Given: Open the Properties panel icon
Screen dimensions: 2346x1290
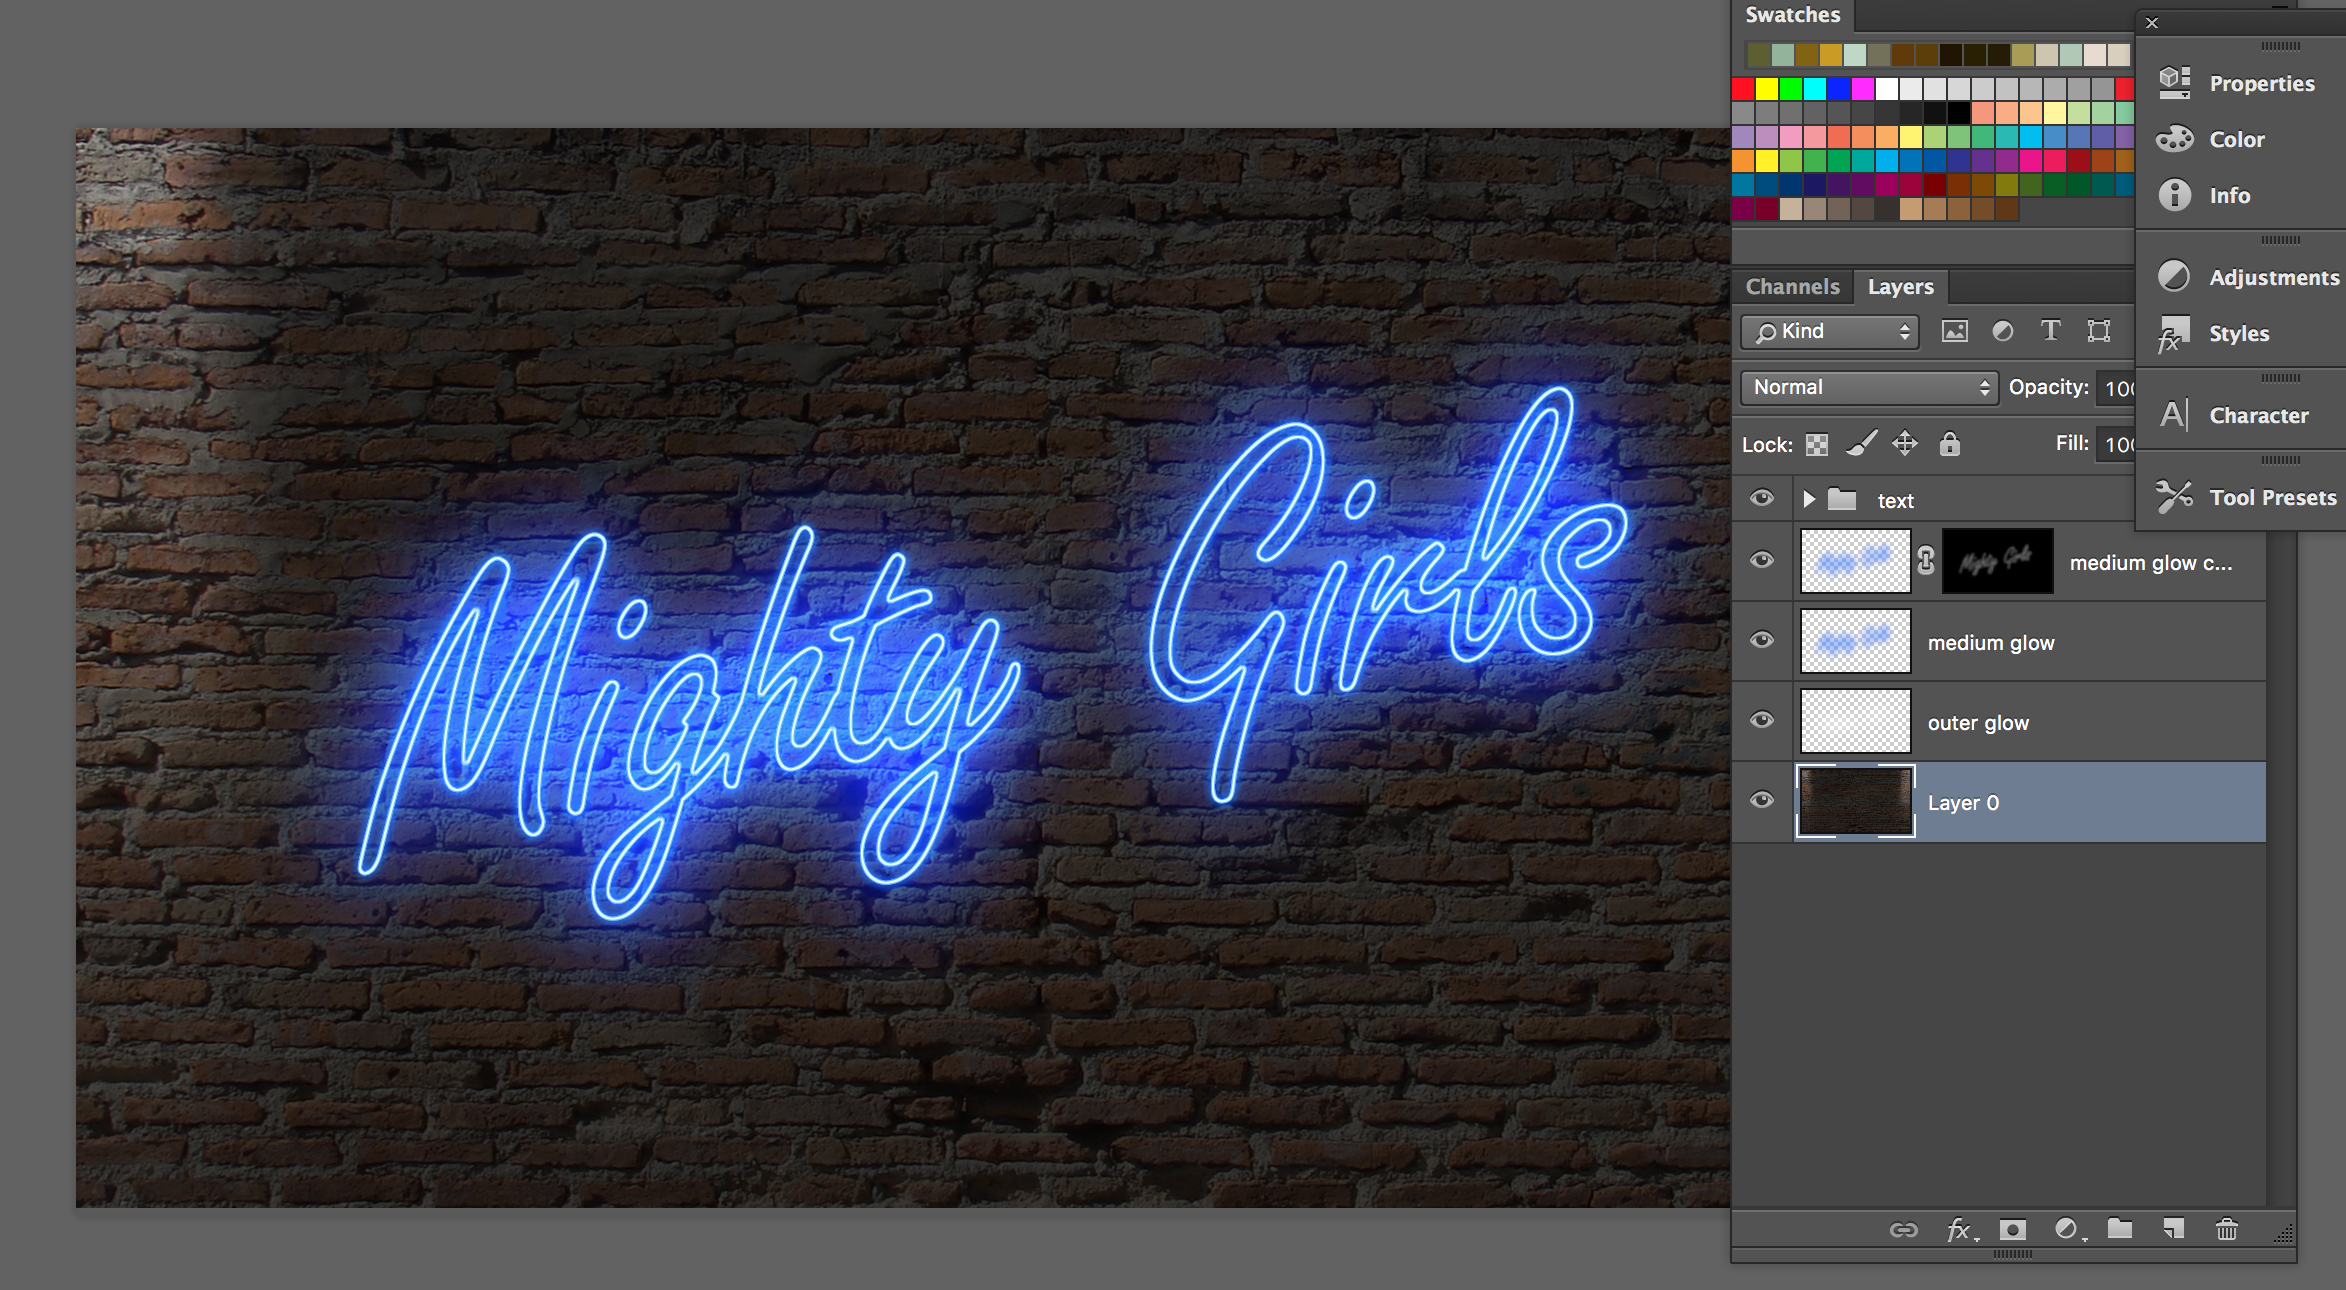Looking at the screenshot, I should 2174,82.
